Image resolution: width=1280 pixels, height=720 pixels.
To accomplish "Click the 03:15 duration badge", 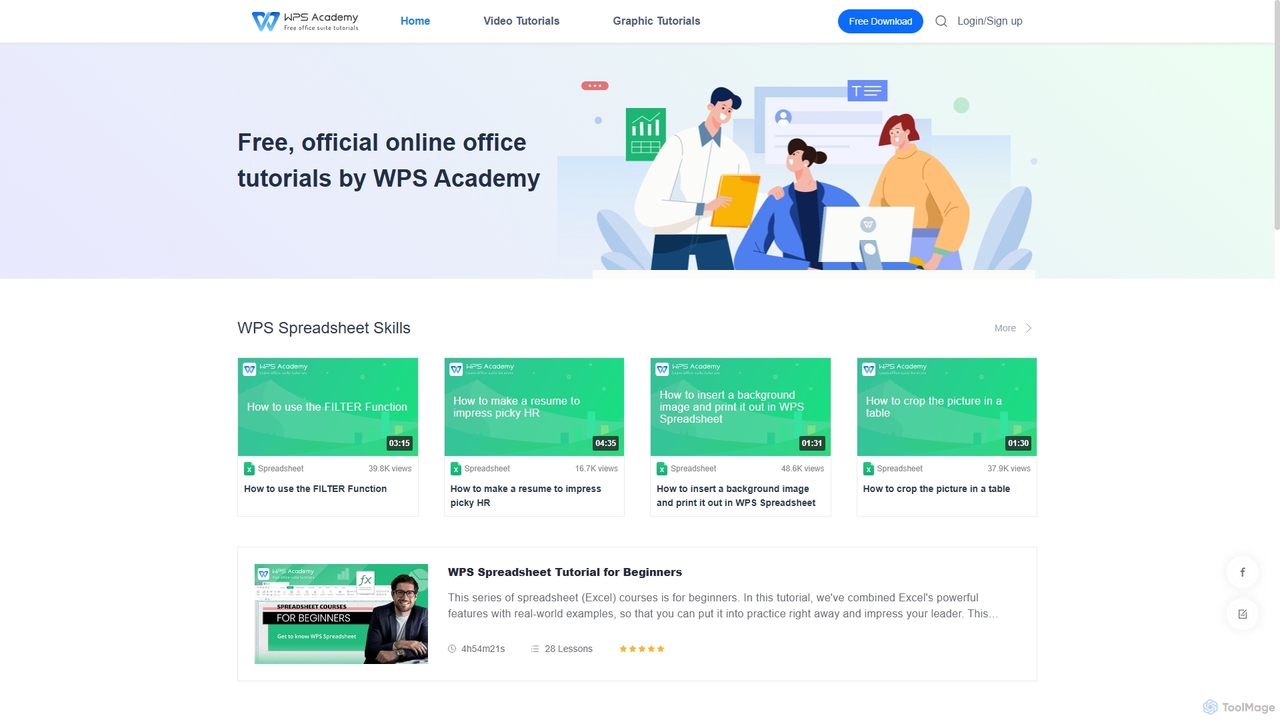I will (x=400, y=443).
